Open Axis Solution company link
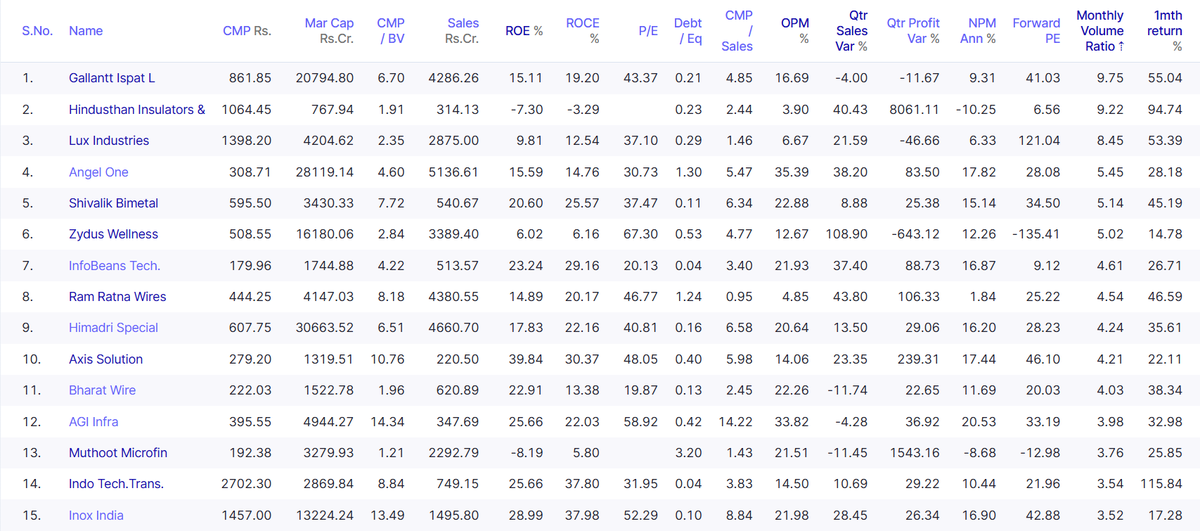 (106, 359)
